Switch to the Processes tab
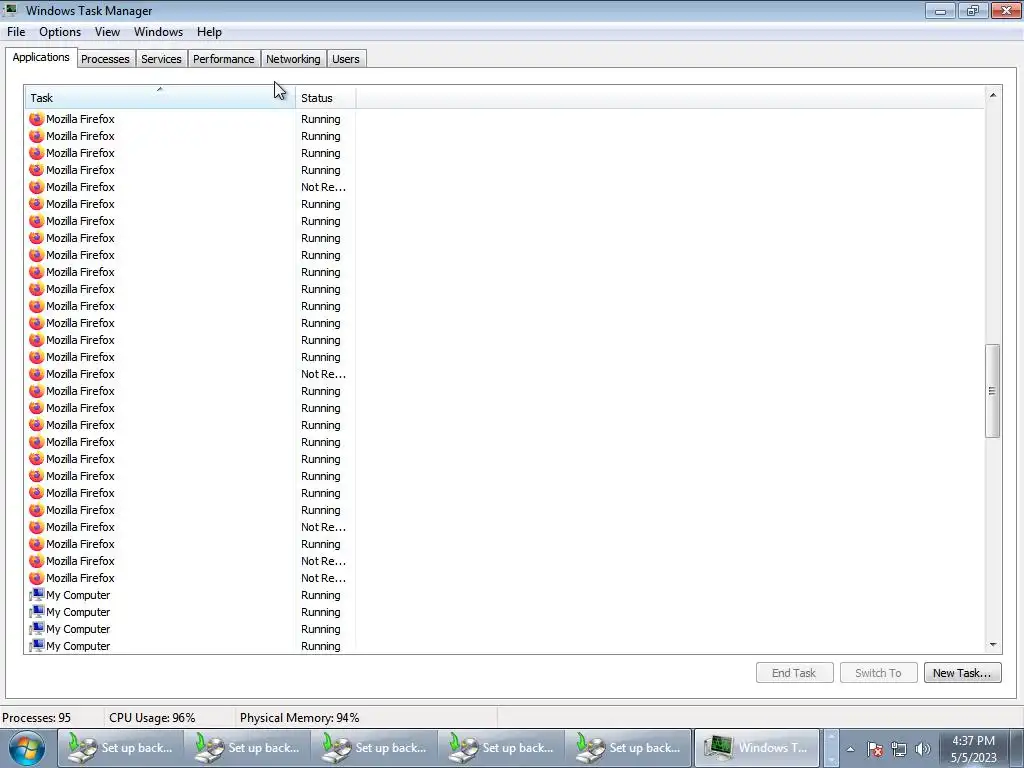Screen dimensions: 1024x768 click(105, 59)
